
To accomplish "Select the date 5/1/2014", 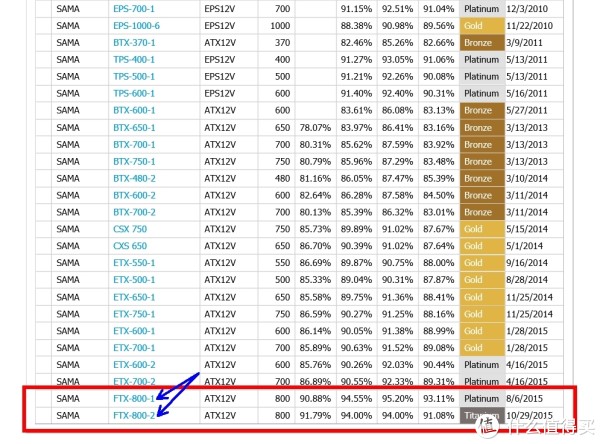I will tap(525, 246).
